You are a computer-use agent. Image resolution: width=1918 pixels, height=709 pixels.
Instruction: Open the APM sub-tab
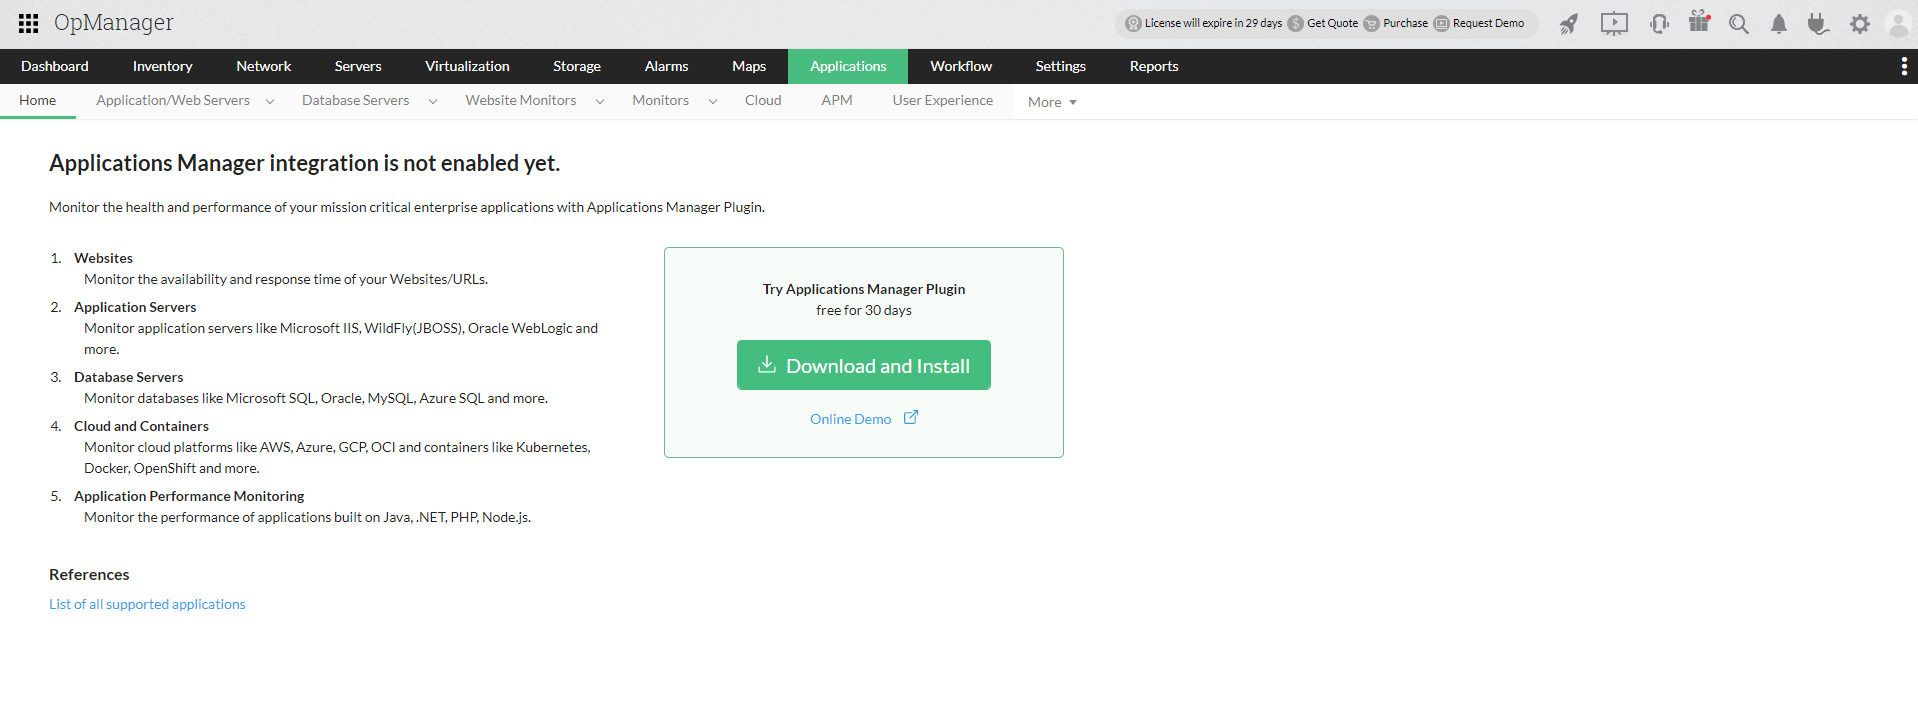pyautogui.click(x=837, y=100)
